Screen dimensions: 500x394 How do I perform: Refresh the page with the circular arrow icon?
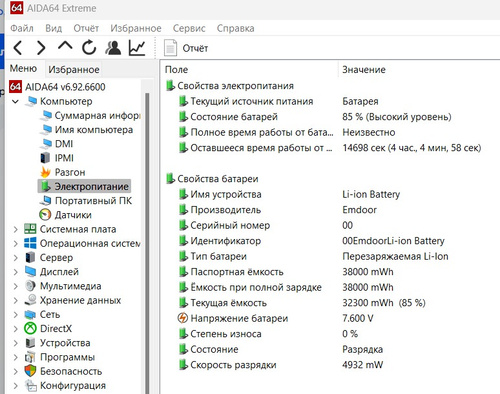[89, 48]
